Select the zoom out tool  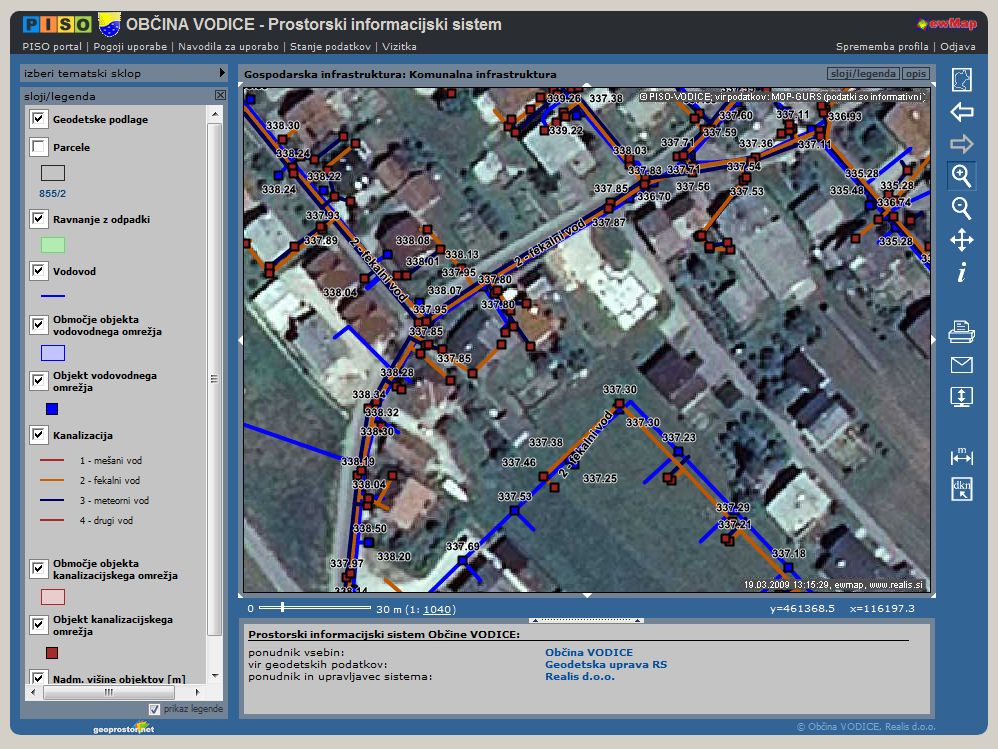961,208
